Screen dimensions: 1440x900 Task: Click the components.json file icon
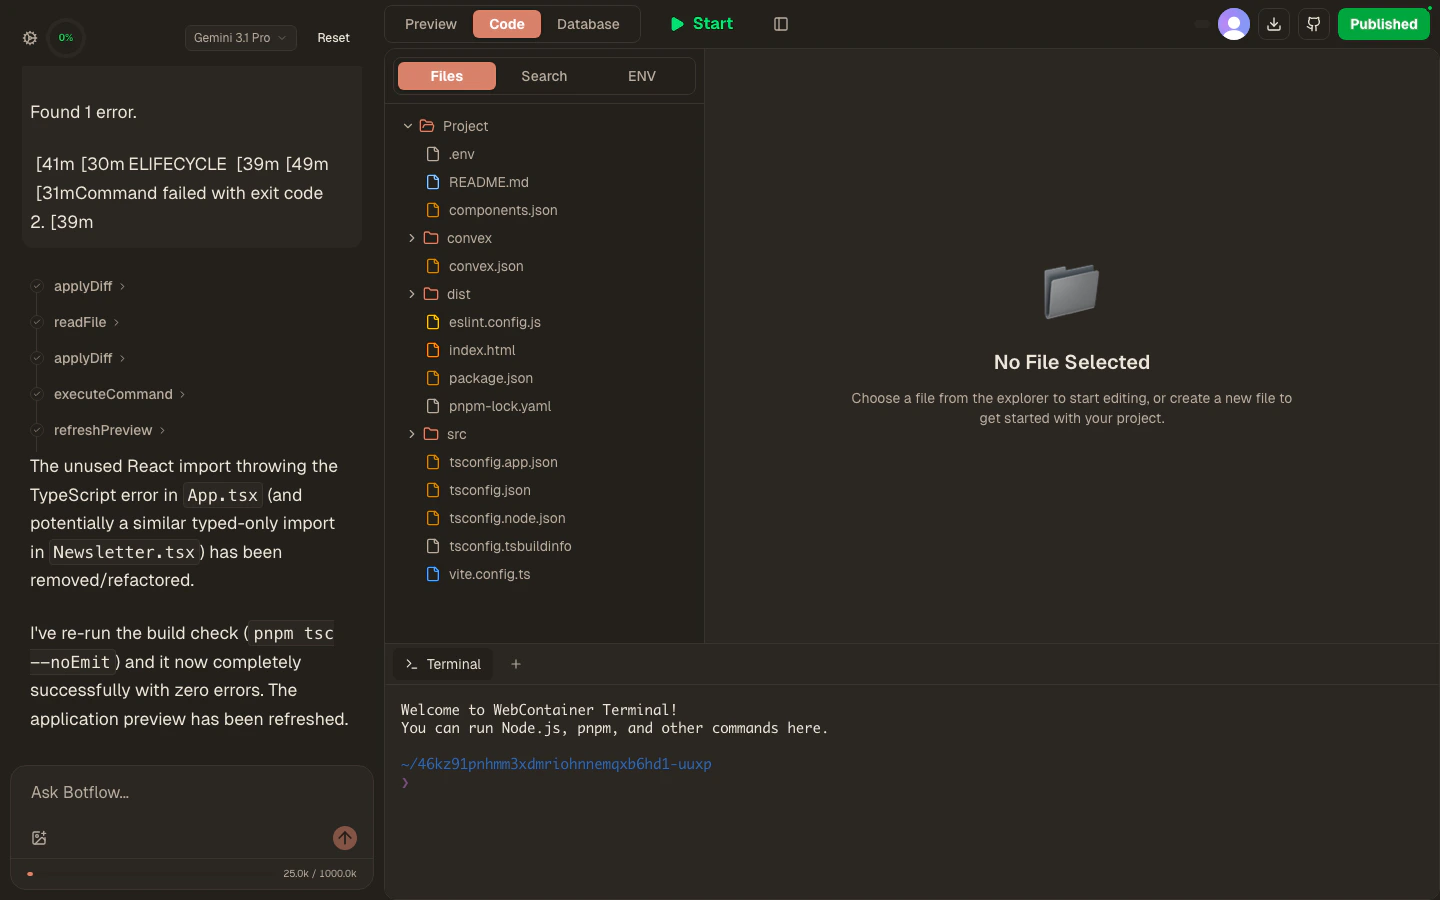[x=433, y=210]
